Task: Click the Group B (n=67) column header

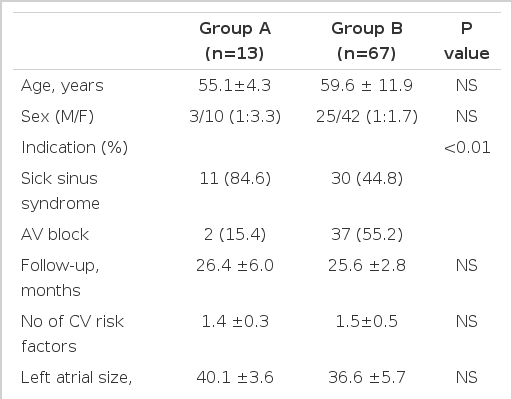Action: coord(367,41)
